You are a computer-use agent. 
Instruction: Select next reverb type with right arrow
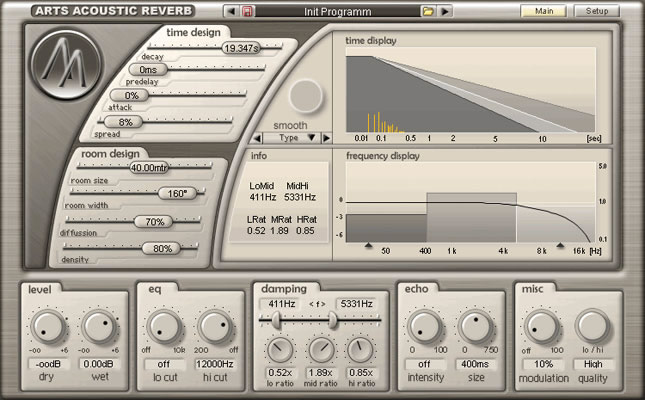click(325, 137)
